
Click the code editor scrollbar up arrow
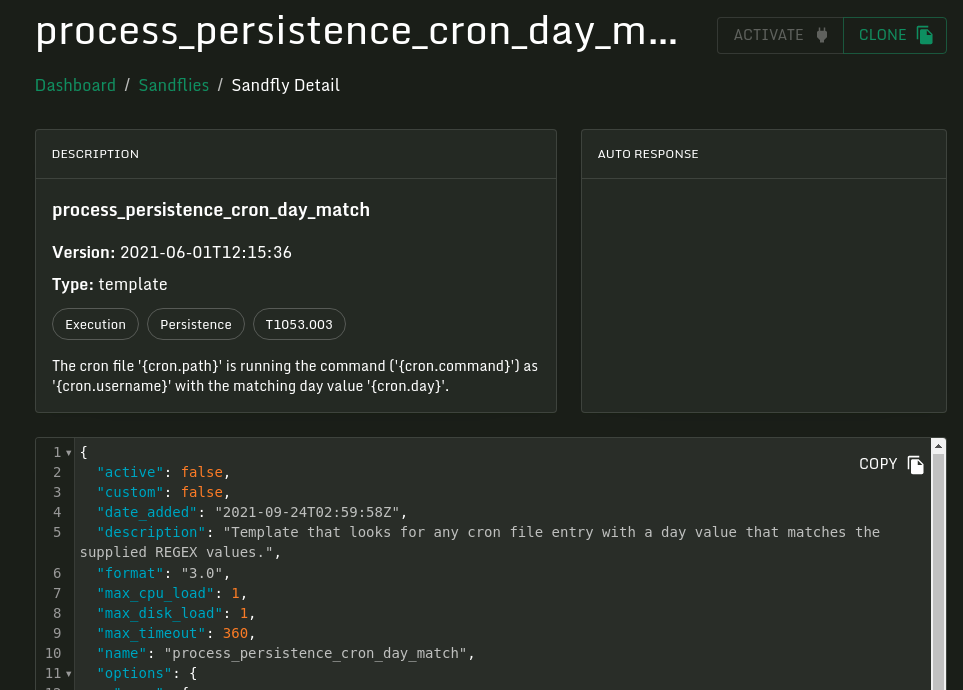click(x=938, y=446)
